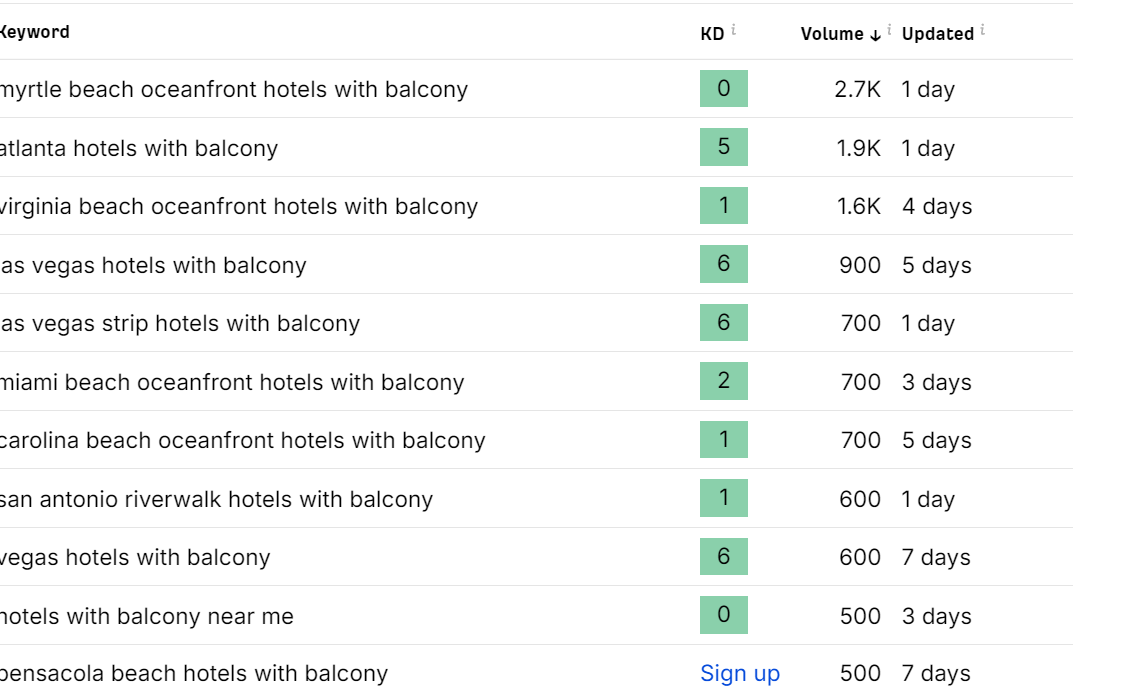Click the Volume sort descending arrow
Image resolution: width=1121 pixels, height=700 pixels.
[x=875, y=35]
